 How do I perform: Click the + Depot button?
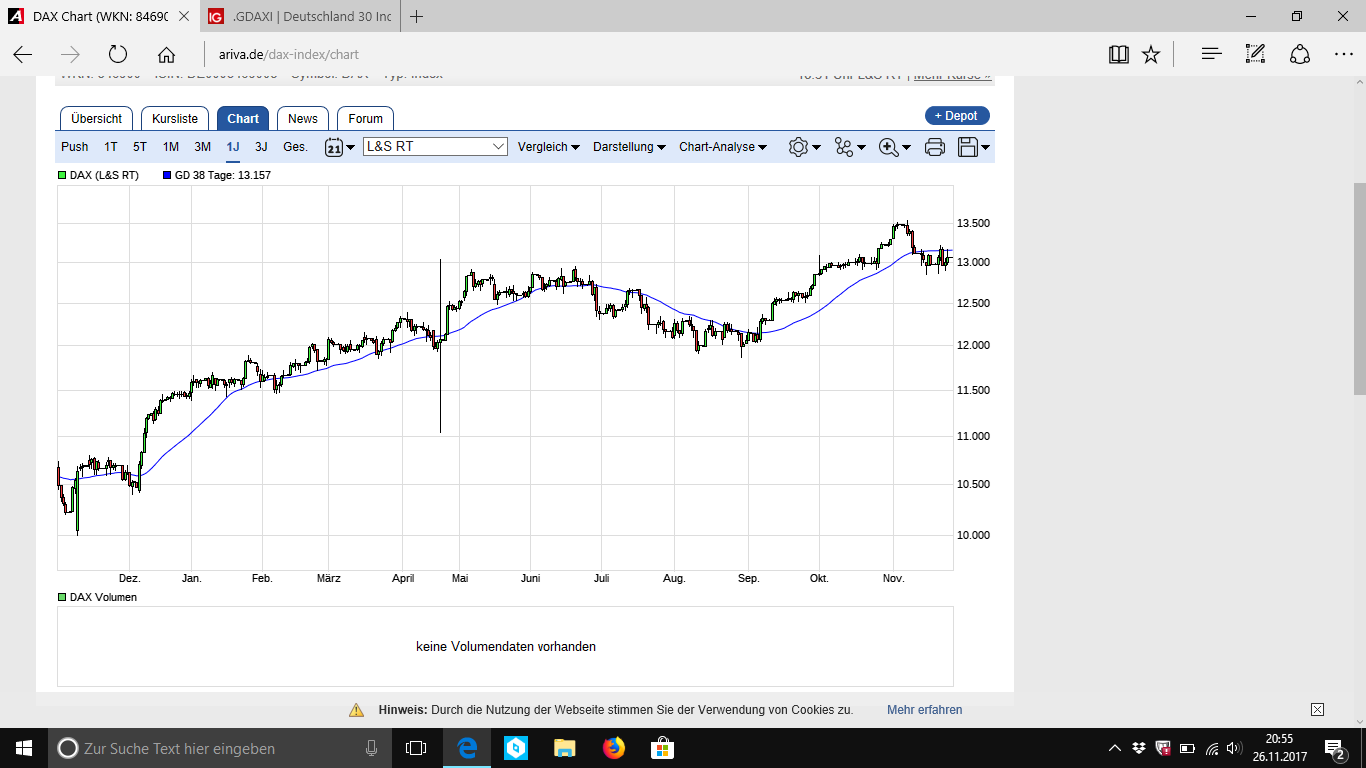(957, 115)
